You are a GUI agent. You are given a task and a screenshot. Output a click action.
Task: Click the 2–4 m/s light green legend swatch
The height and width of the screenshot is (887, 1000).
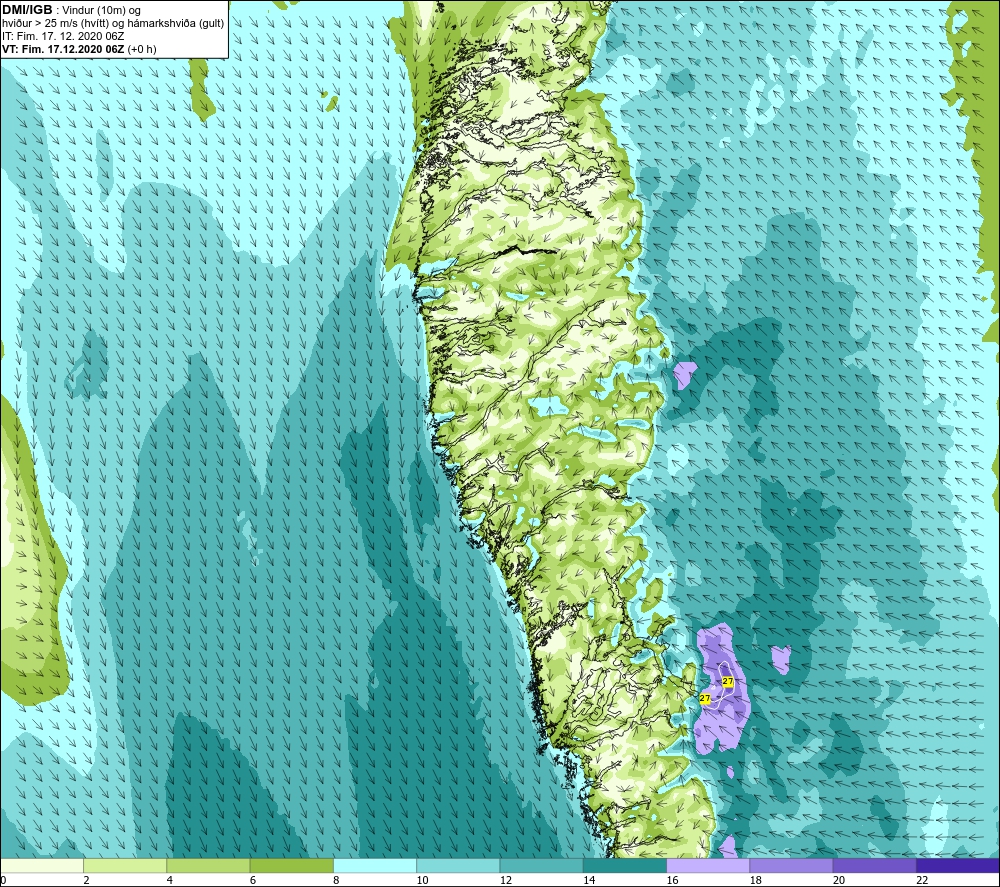[125, 865]
